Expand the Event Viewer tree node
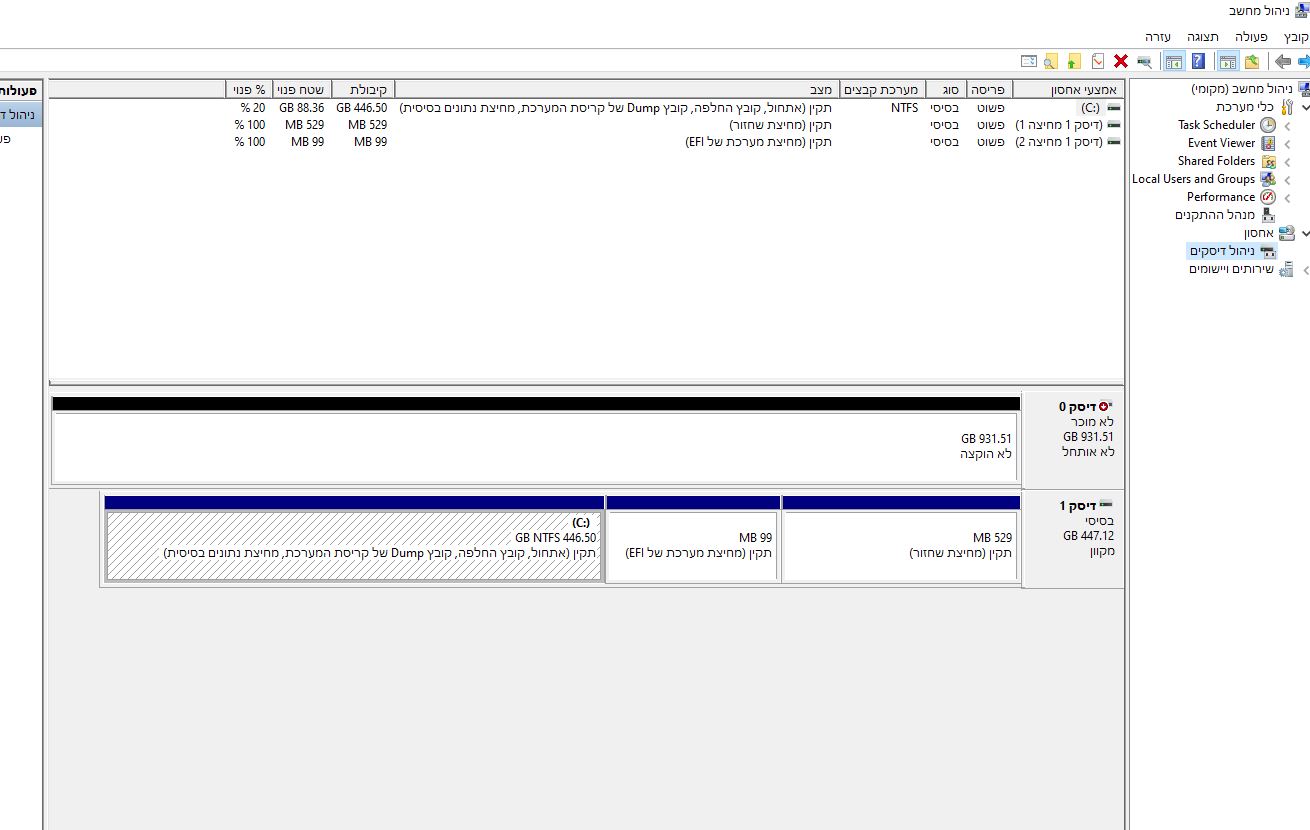Screen dimensions: 1310x830 click(1287, 143)
